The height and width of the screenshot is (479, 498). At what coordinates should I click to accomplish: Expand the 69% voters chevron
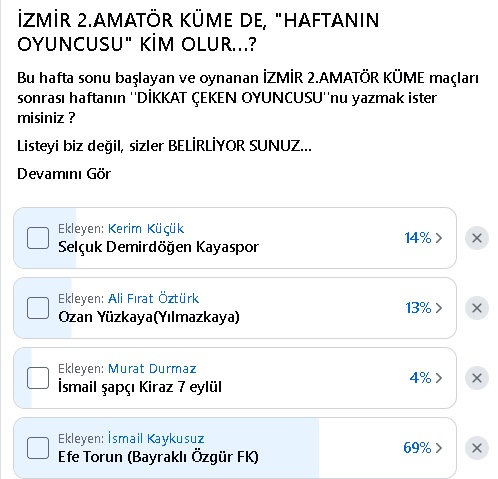[439, 448]
